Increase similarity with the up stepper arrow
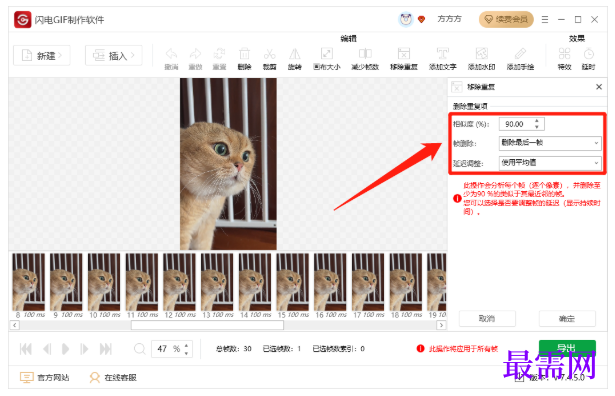This screenshot has width=615, height=396. tap(537, 121)
